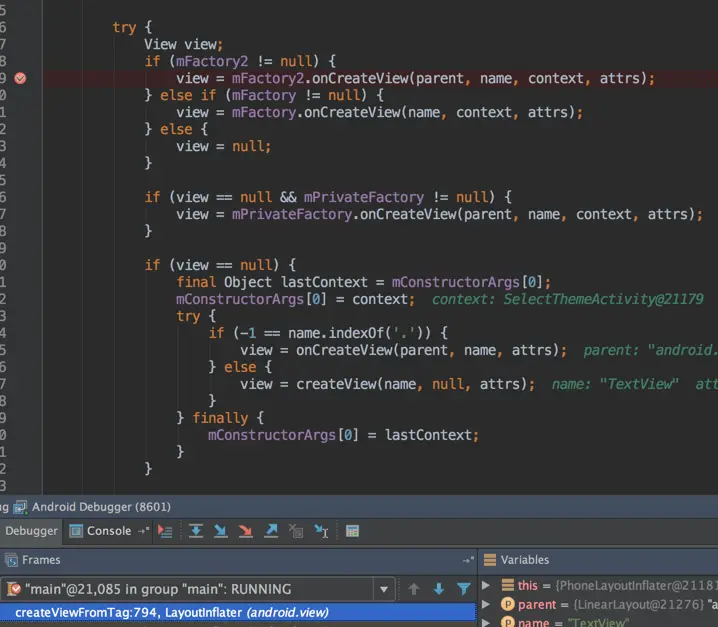Image resolution: width=718 pixels, height=627 pixels.
Task: Click the 'context: SelectThemeActivity@21179' inline hint
Action: pyautogui.click(x=567, y=299)
